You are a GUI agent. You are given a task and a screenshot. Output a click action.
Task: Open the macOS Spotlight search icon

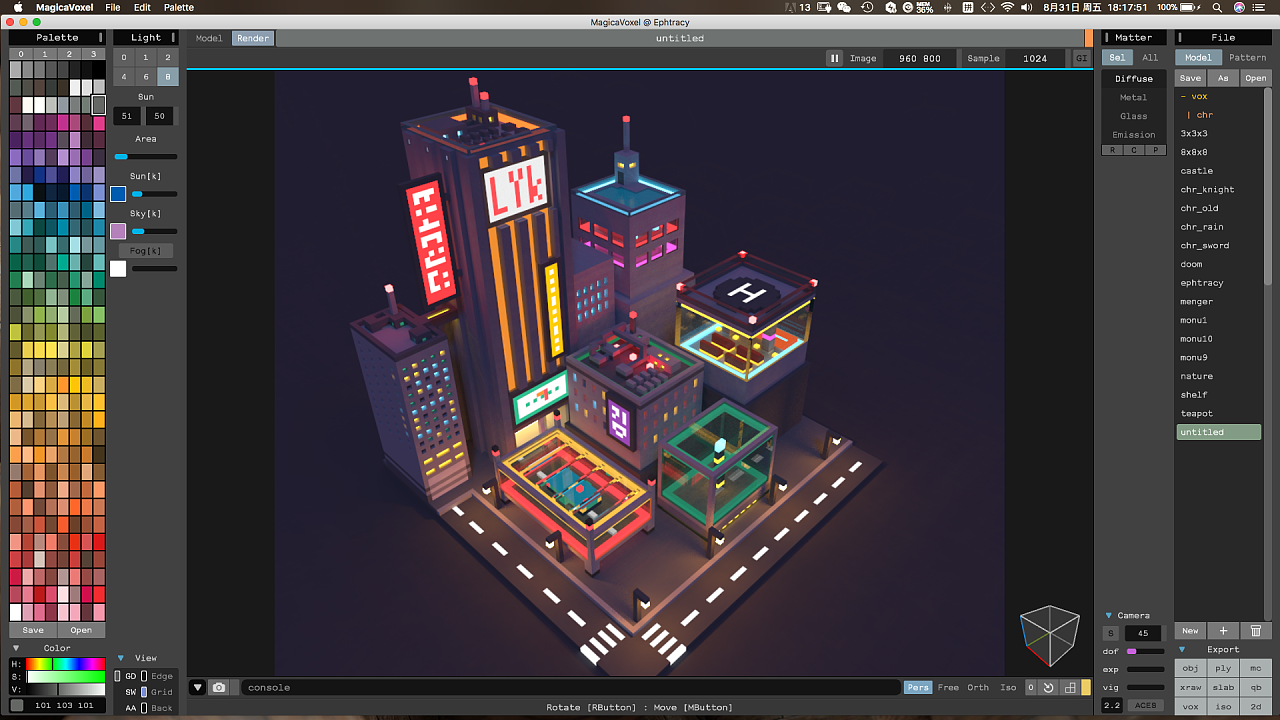coord(1216,7)
